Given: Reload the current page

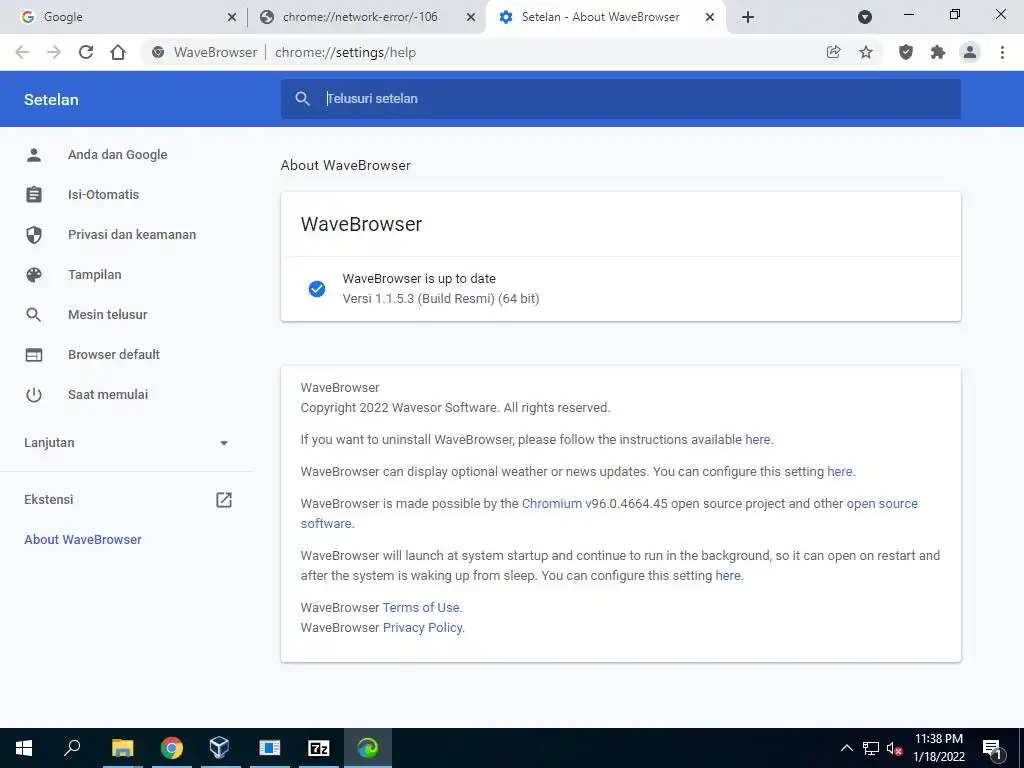Looking at the screenshot, I should (x=86, y=52).
